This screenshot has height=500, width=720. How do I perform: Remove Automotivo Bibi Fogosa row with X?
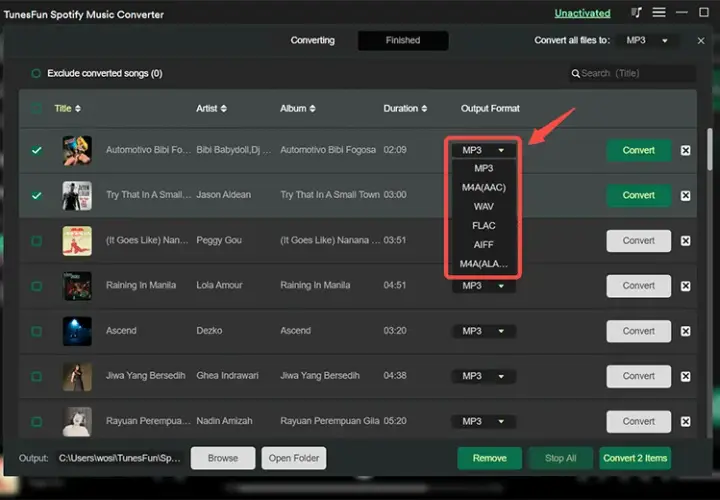point(685,150)
